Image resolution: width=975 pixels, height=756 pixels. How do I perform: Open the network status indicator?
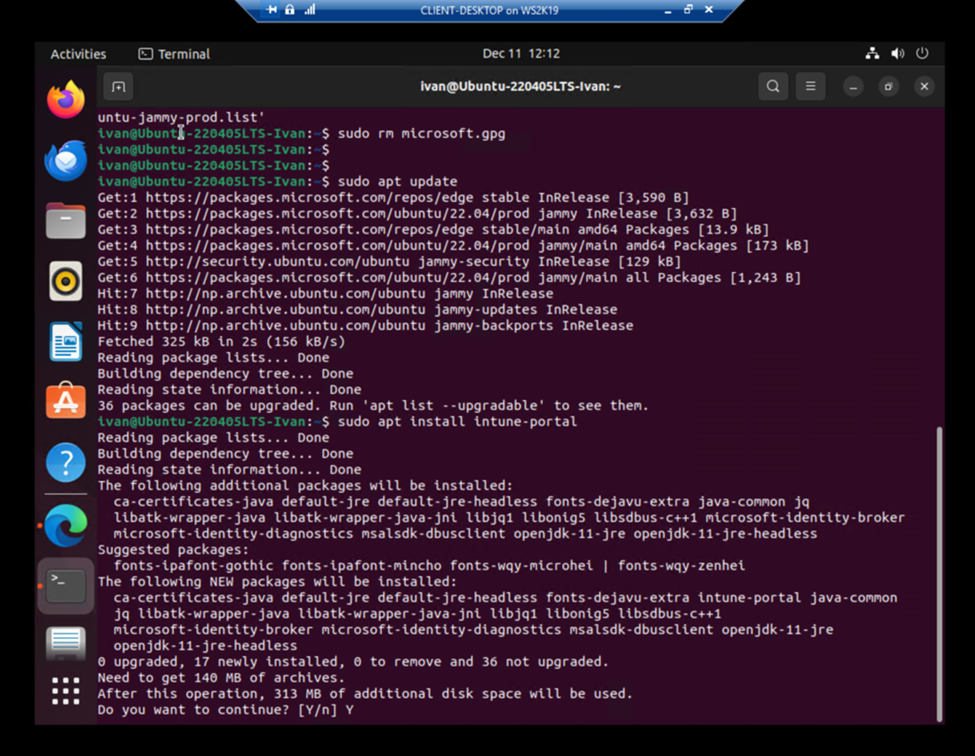872,53
